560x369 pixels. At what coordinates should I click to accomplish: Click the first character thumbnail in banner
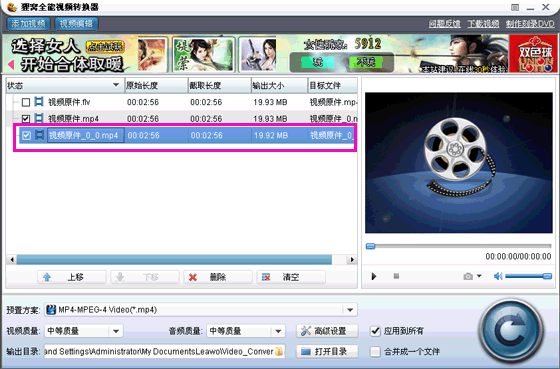(x=152, y=55)
